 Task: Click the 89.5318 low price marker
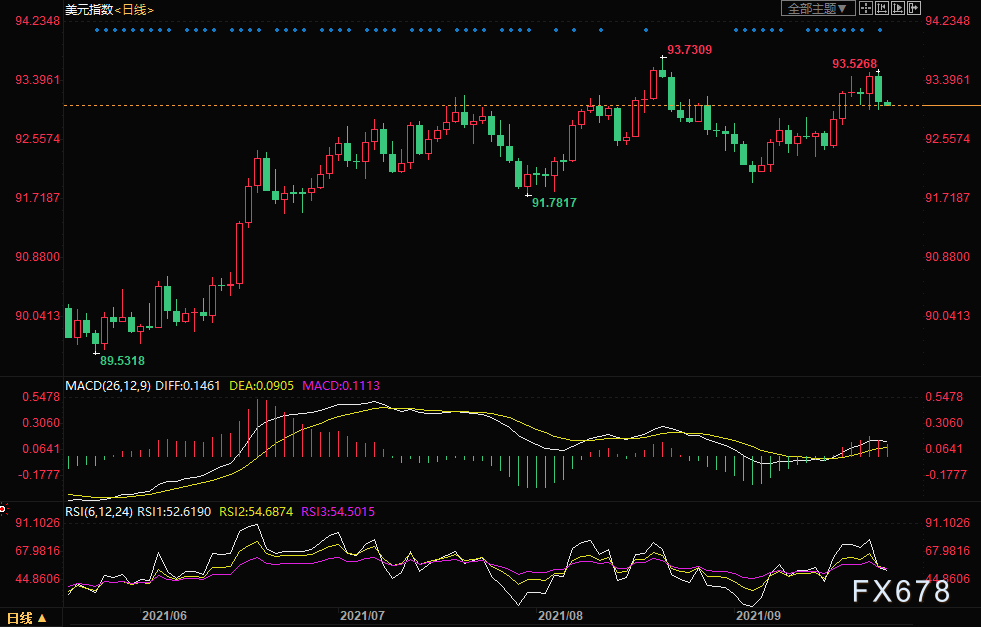point(122,360)
